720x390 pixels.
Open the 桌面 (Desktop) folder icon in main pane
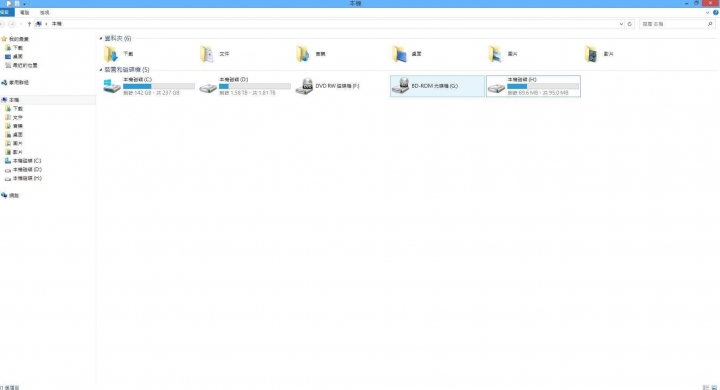click(399, 54)
